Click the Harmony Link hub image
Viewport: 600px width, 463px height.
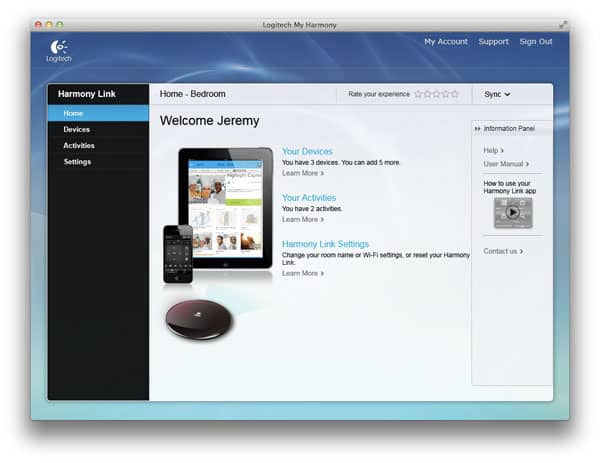[x=199, y=320]
